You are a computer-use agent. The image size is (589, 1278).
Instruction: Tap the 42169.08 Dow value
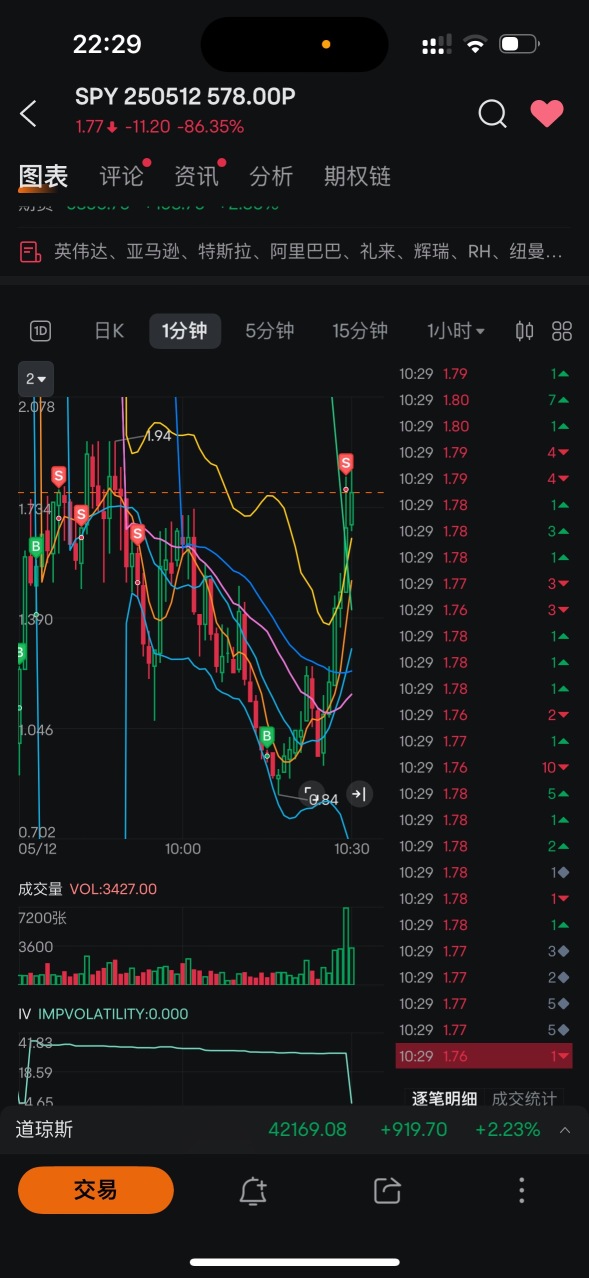click(x=307, y=1130)
